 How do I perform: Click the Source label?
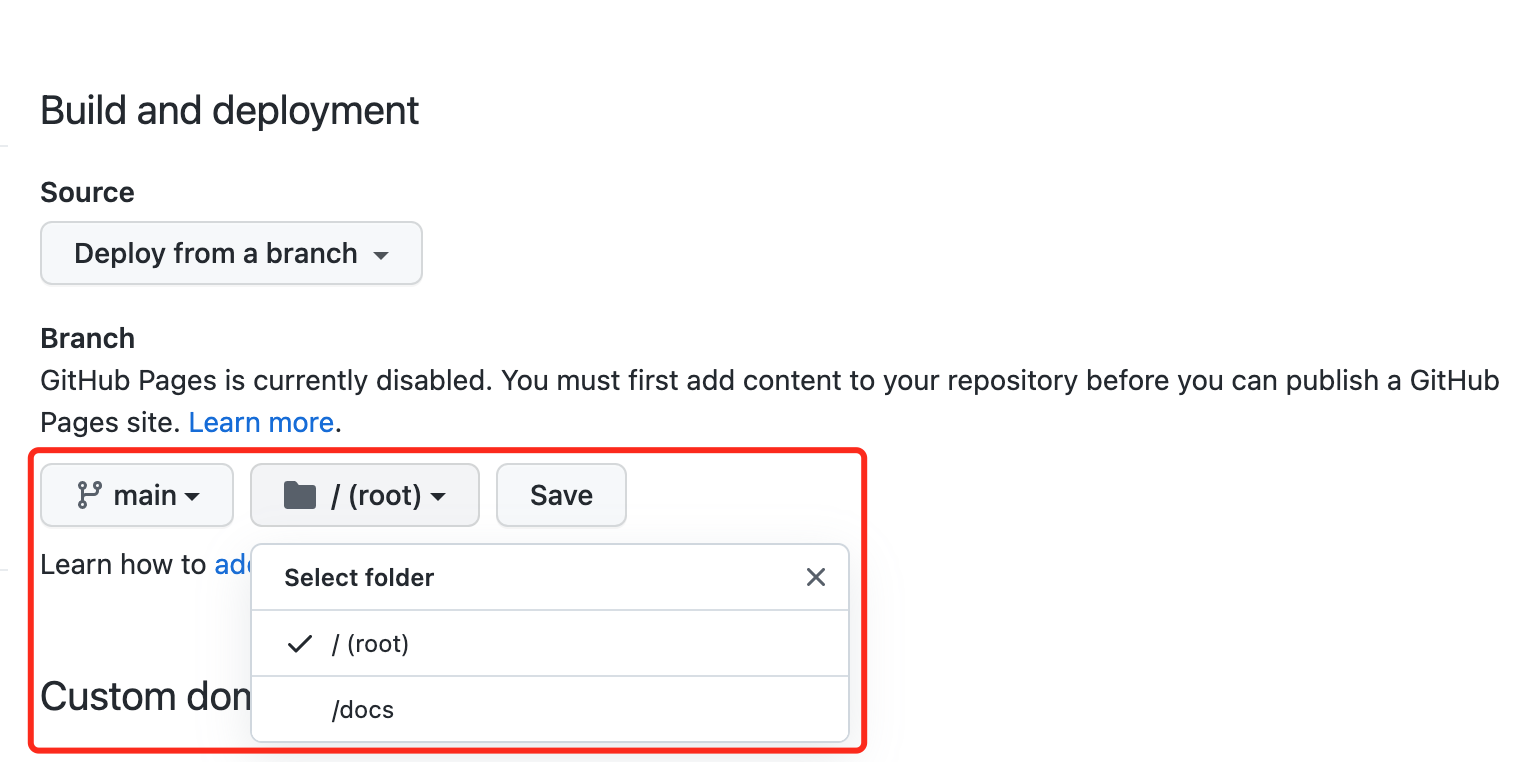point(87,192)
